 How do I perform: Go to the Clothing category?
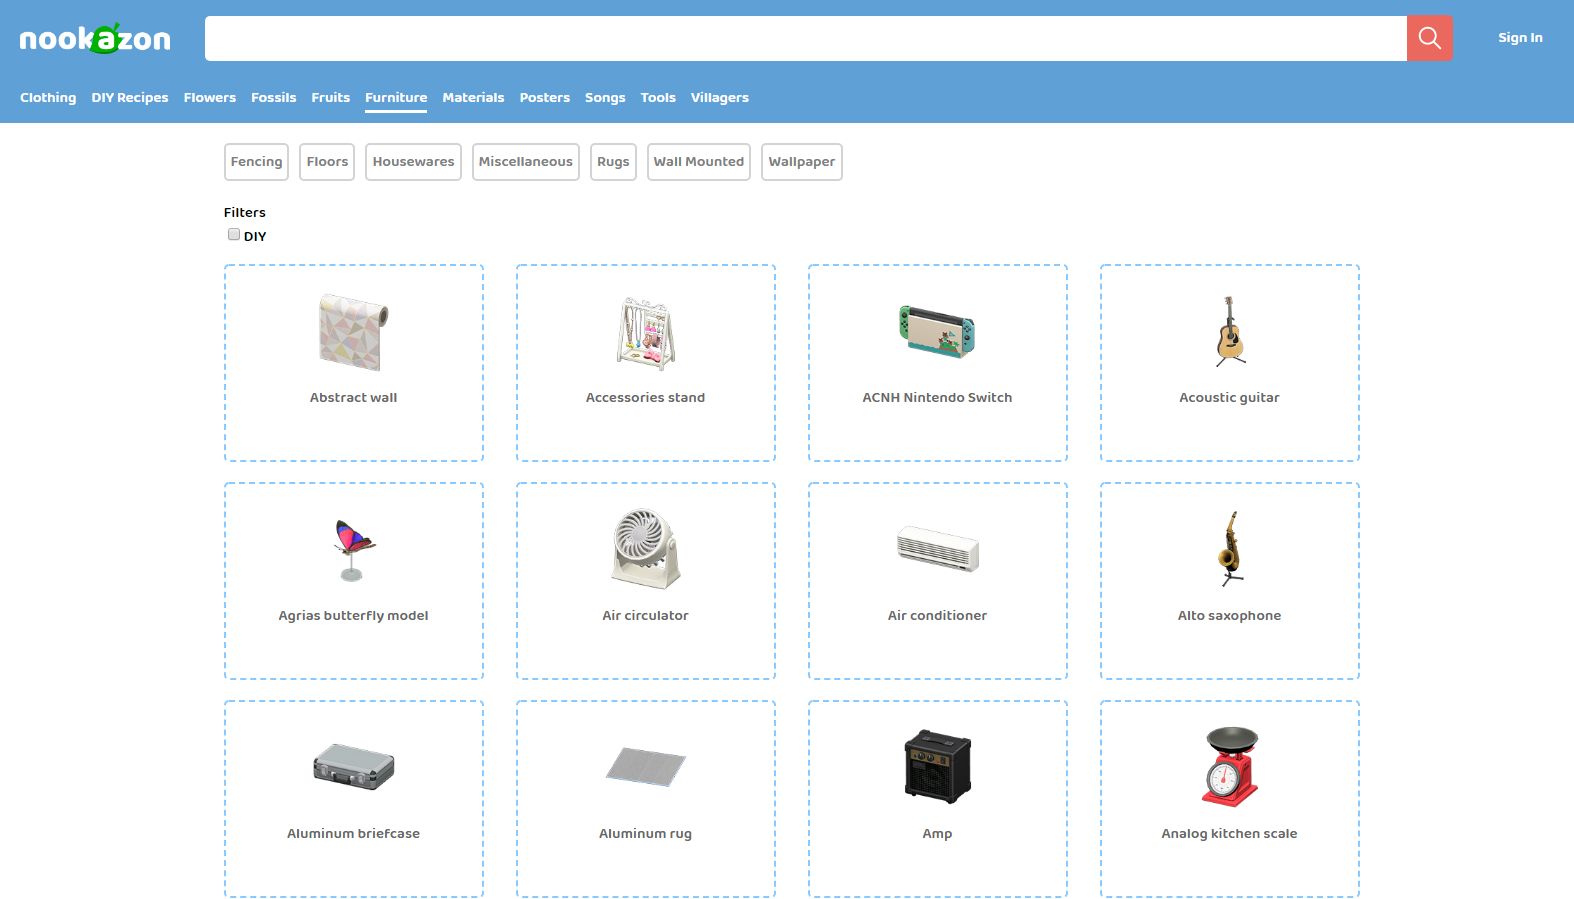[x=48, y=97]
